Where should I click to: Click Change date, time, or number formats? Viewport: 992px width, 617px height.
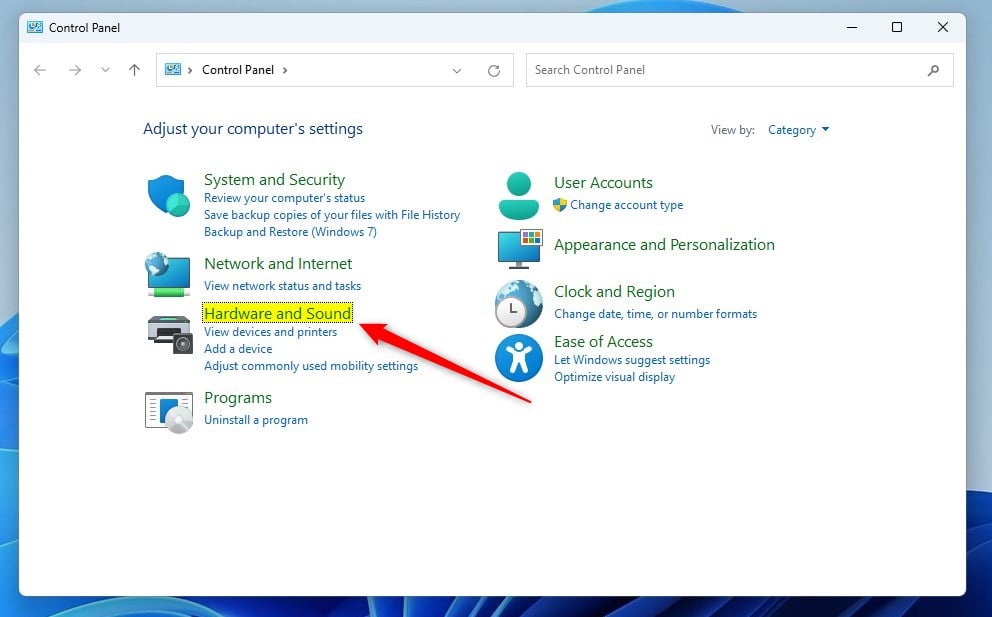point(655,314)
